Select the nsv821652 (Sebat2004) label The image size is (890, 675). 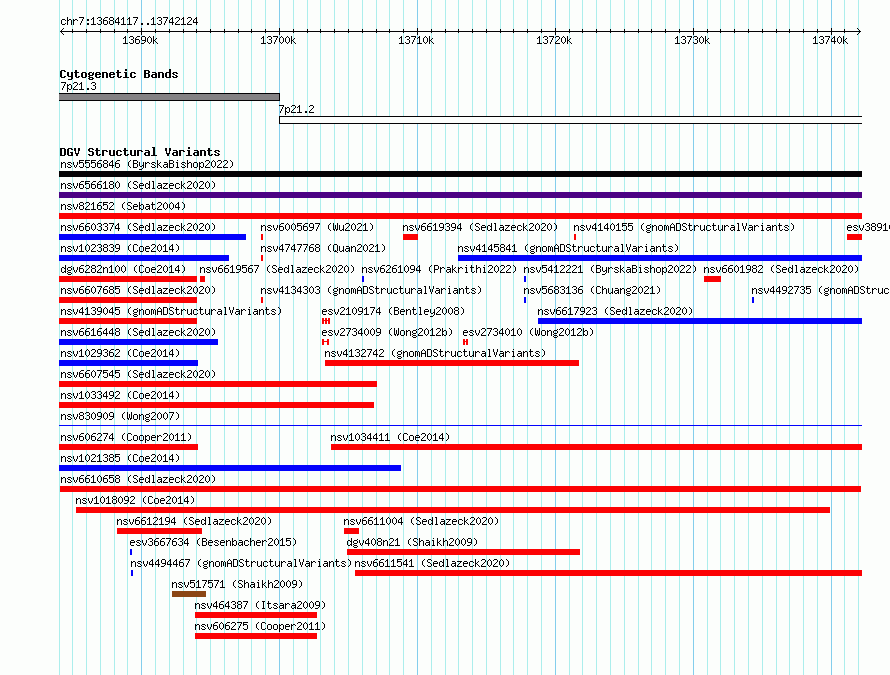tap(123, 207)
